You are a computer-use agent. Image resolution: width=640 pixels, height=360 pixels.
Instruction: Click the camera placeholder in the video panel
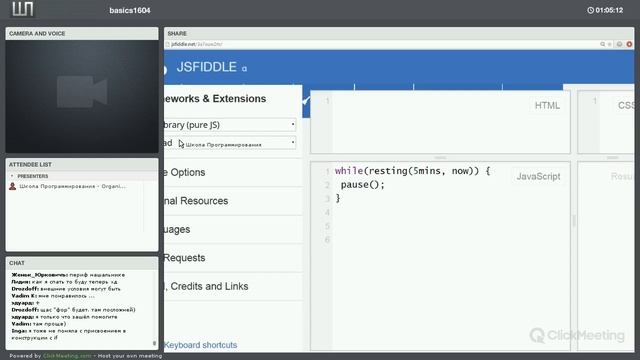tap(82, 91)
